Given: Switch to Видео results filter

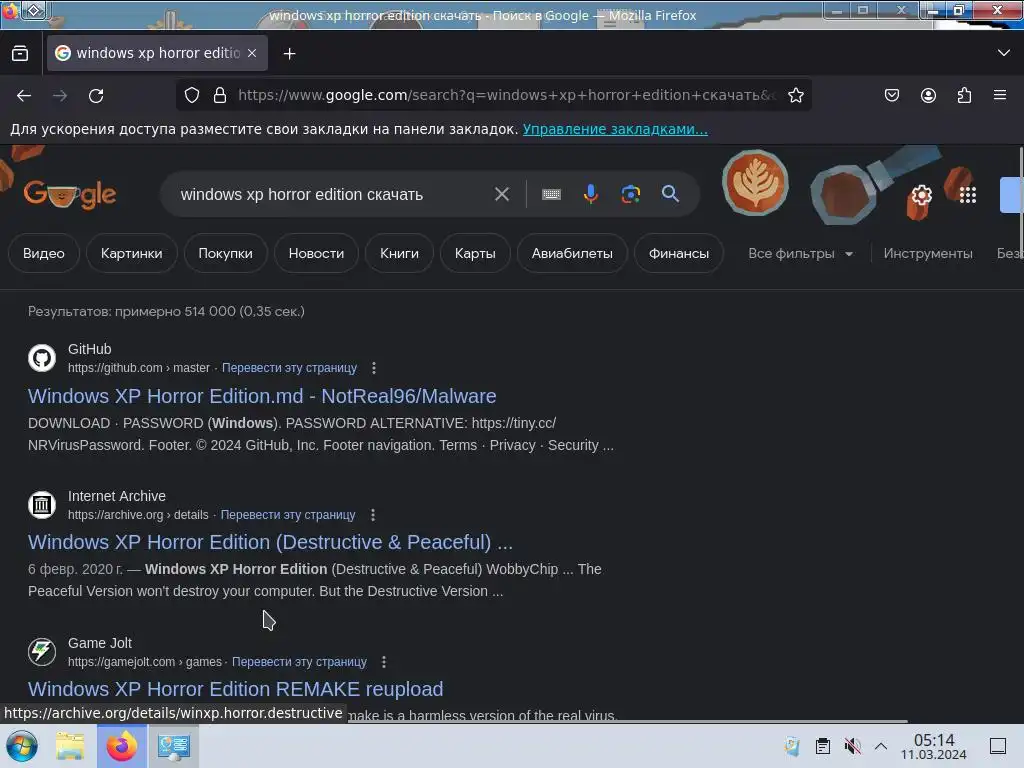Looking at the screenshot, I should pos(44,253).
